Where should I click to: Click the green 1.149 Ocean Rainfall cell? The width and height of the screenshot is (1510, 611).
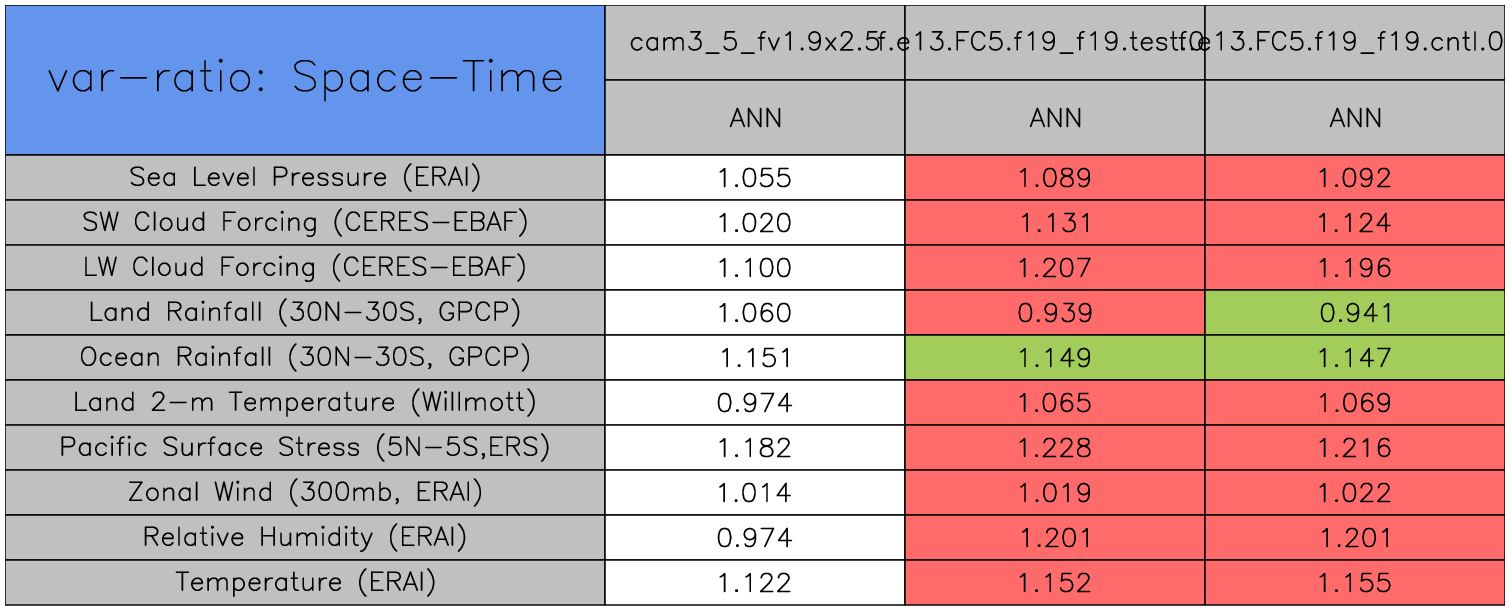(1055, 358)
